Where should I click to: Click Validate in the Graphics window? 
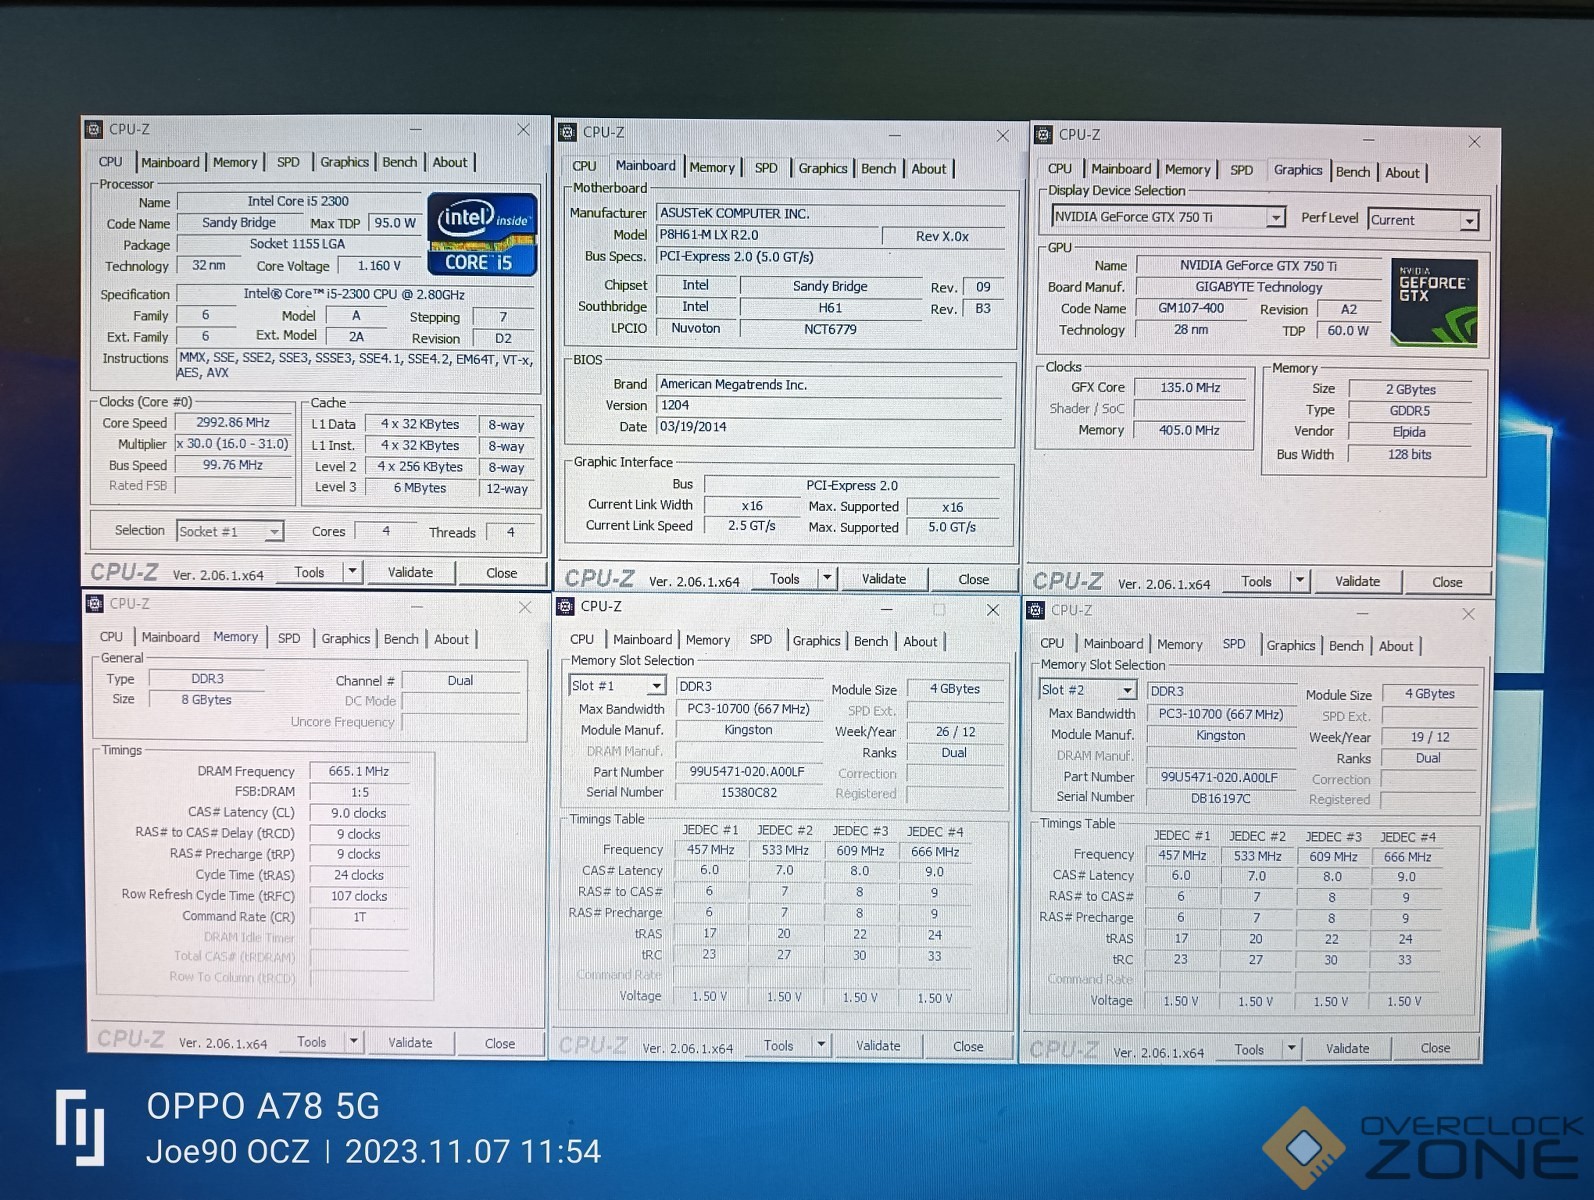coord(1358,581)
